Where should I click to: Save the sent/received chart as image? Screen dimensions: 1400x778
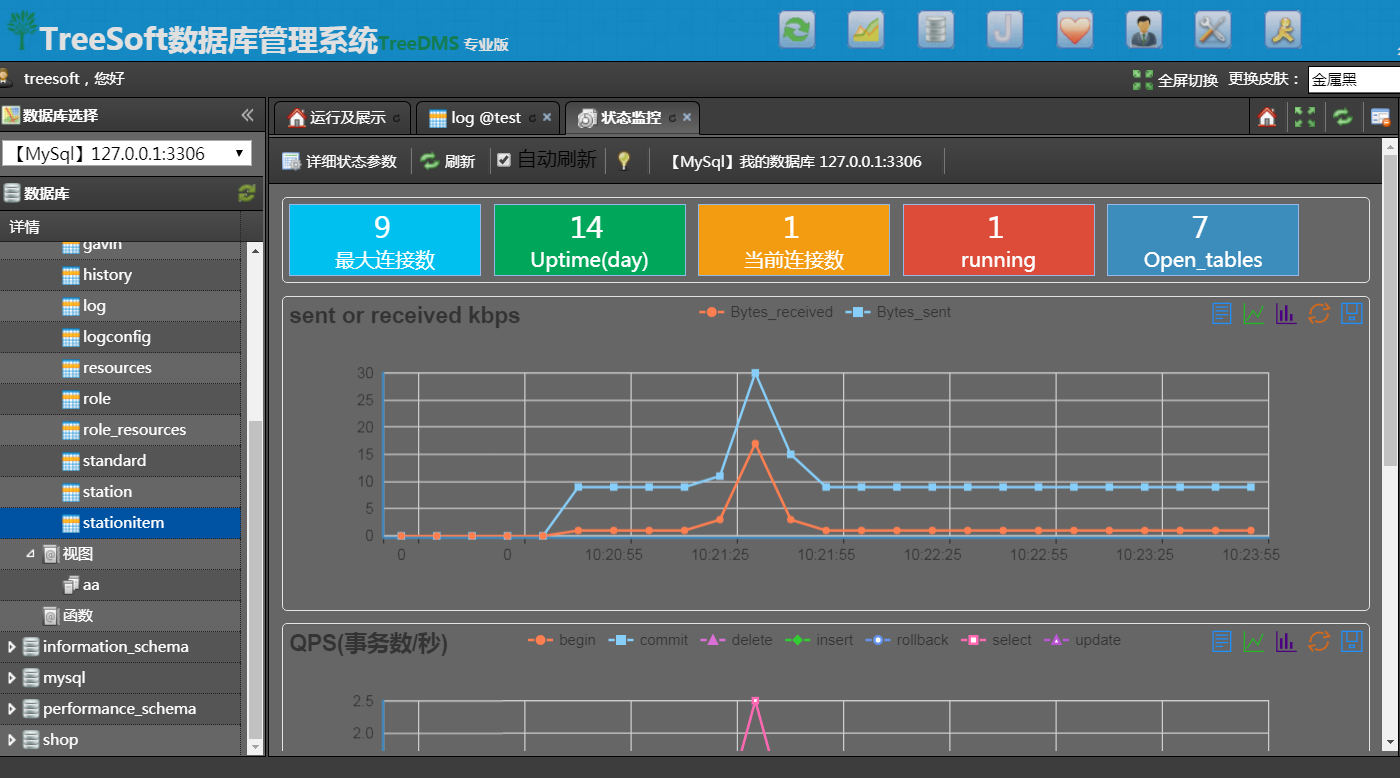[1352, 313]
